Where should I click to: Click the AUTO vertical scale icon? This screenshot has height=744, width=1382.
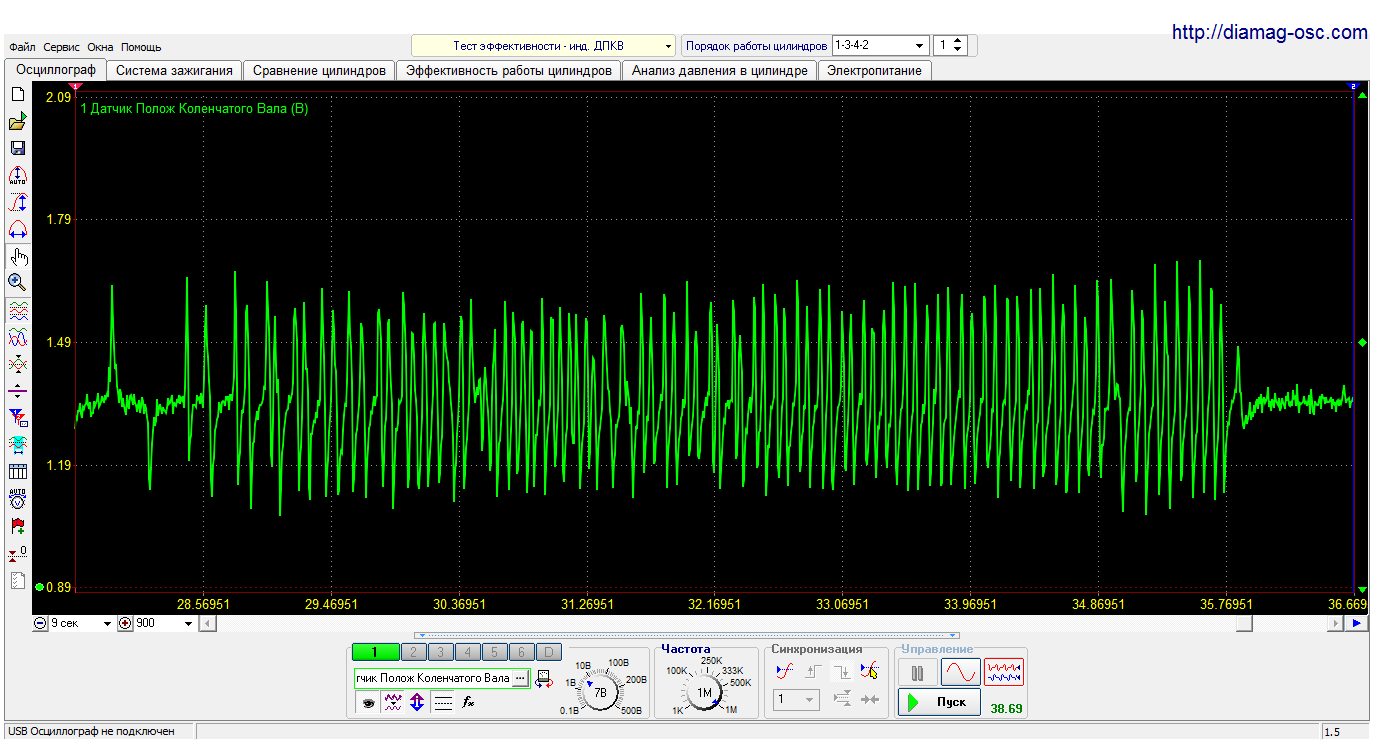pyautogui.click(x=17, y=175)
